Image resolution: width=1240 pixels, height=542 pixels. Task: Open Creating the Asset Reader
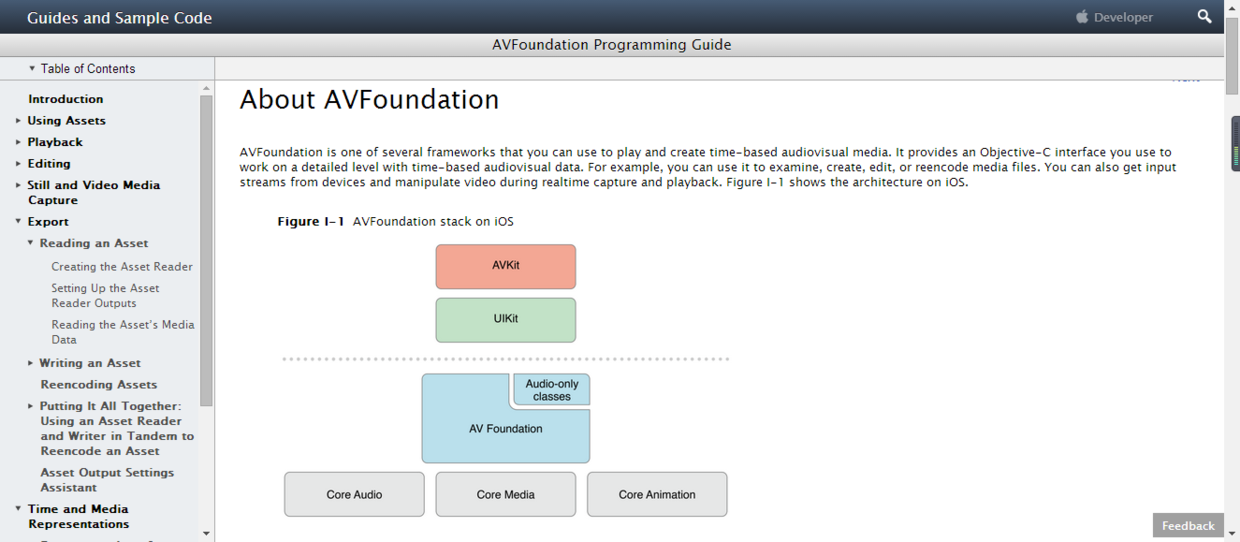click(x=121, y=267)
